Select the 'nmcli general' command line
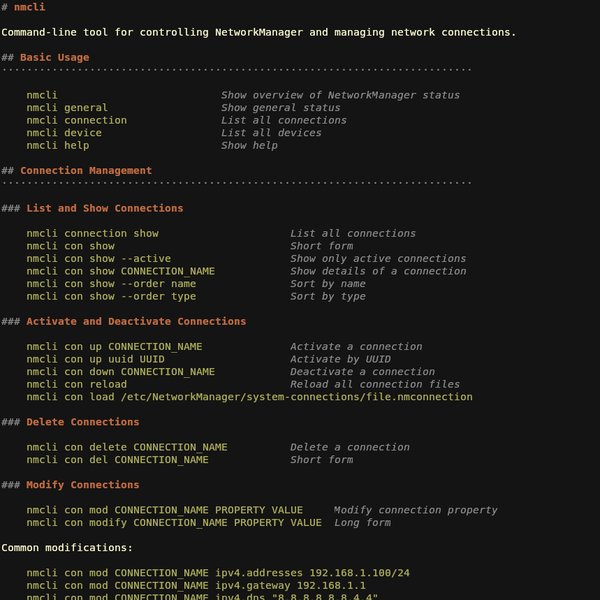 pos(67,108)
